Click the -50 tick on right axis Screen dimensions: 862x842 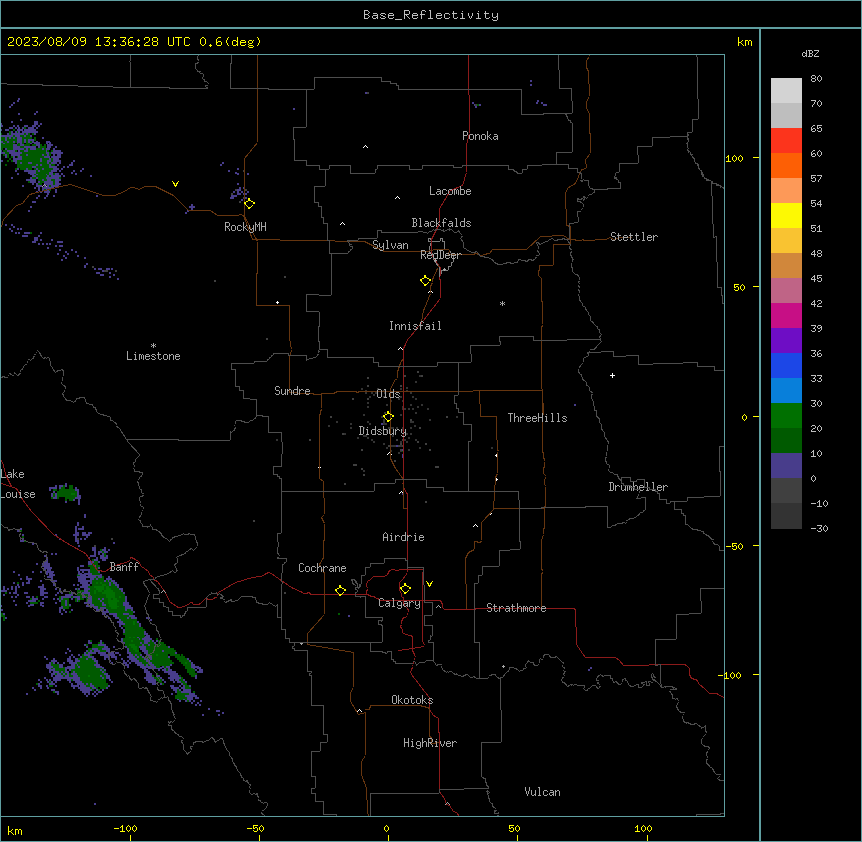pos(734,546)
